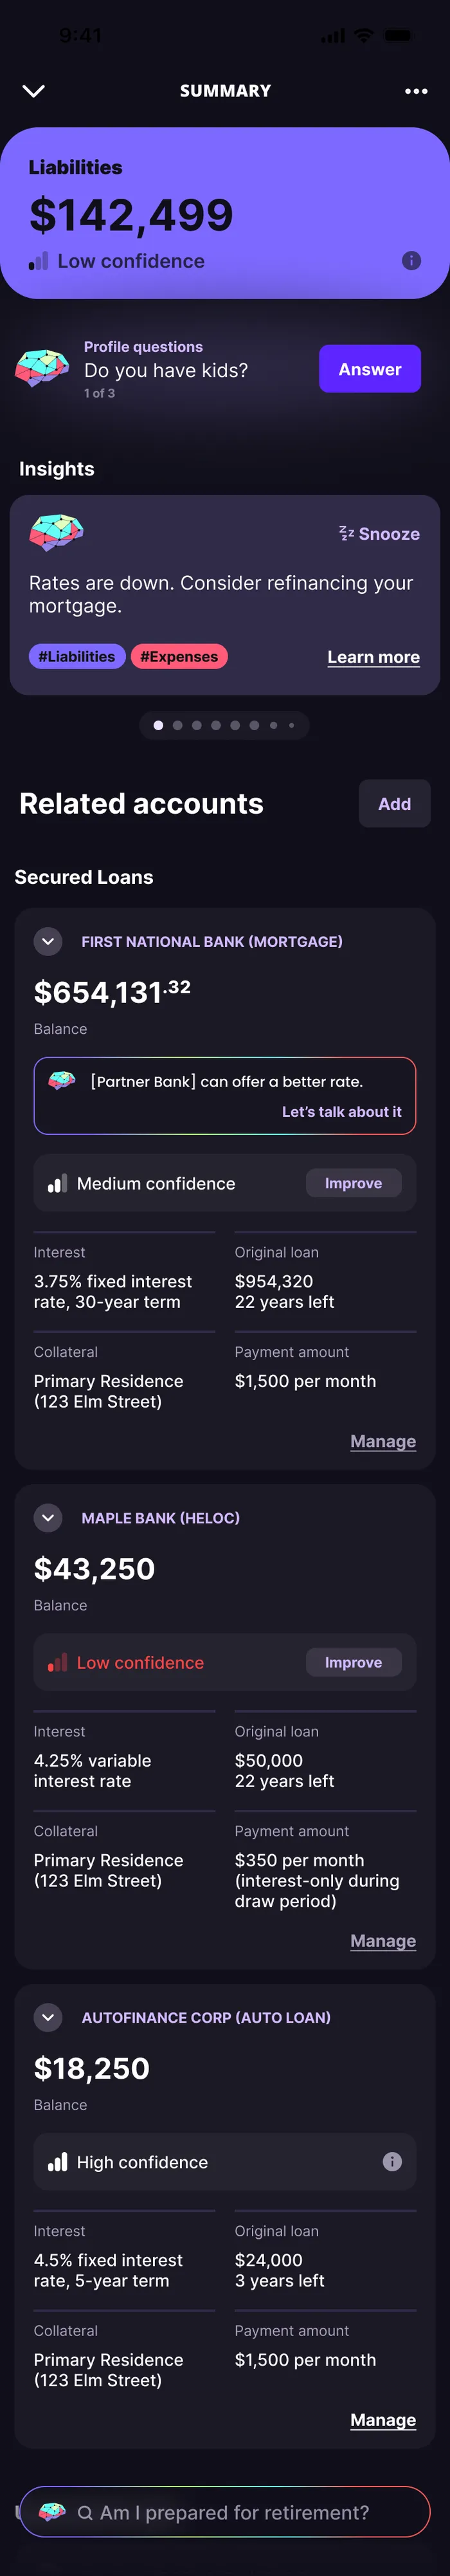Tap info icon on Liabilities card
This screenshot has height=2576, width=450.
coord(411,261)
